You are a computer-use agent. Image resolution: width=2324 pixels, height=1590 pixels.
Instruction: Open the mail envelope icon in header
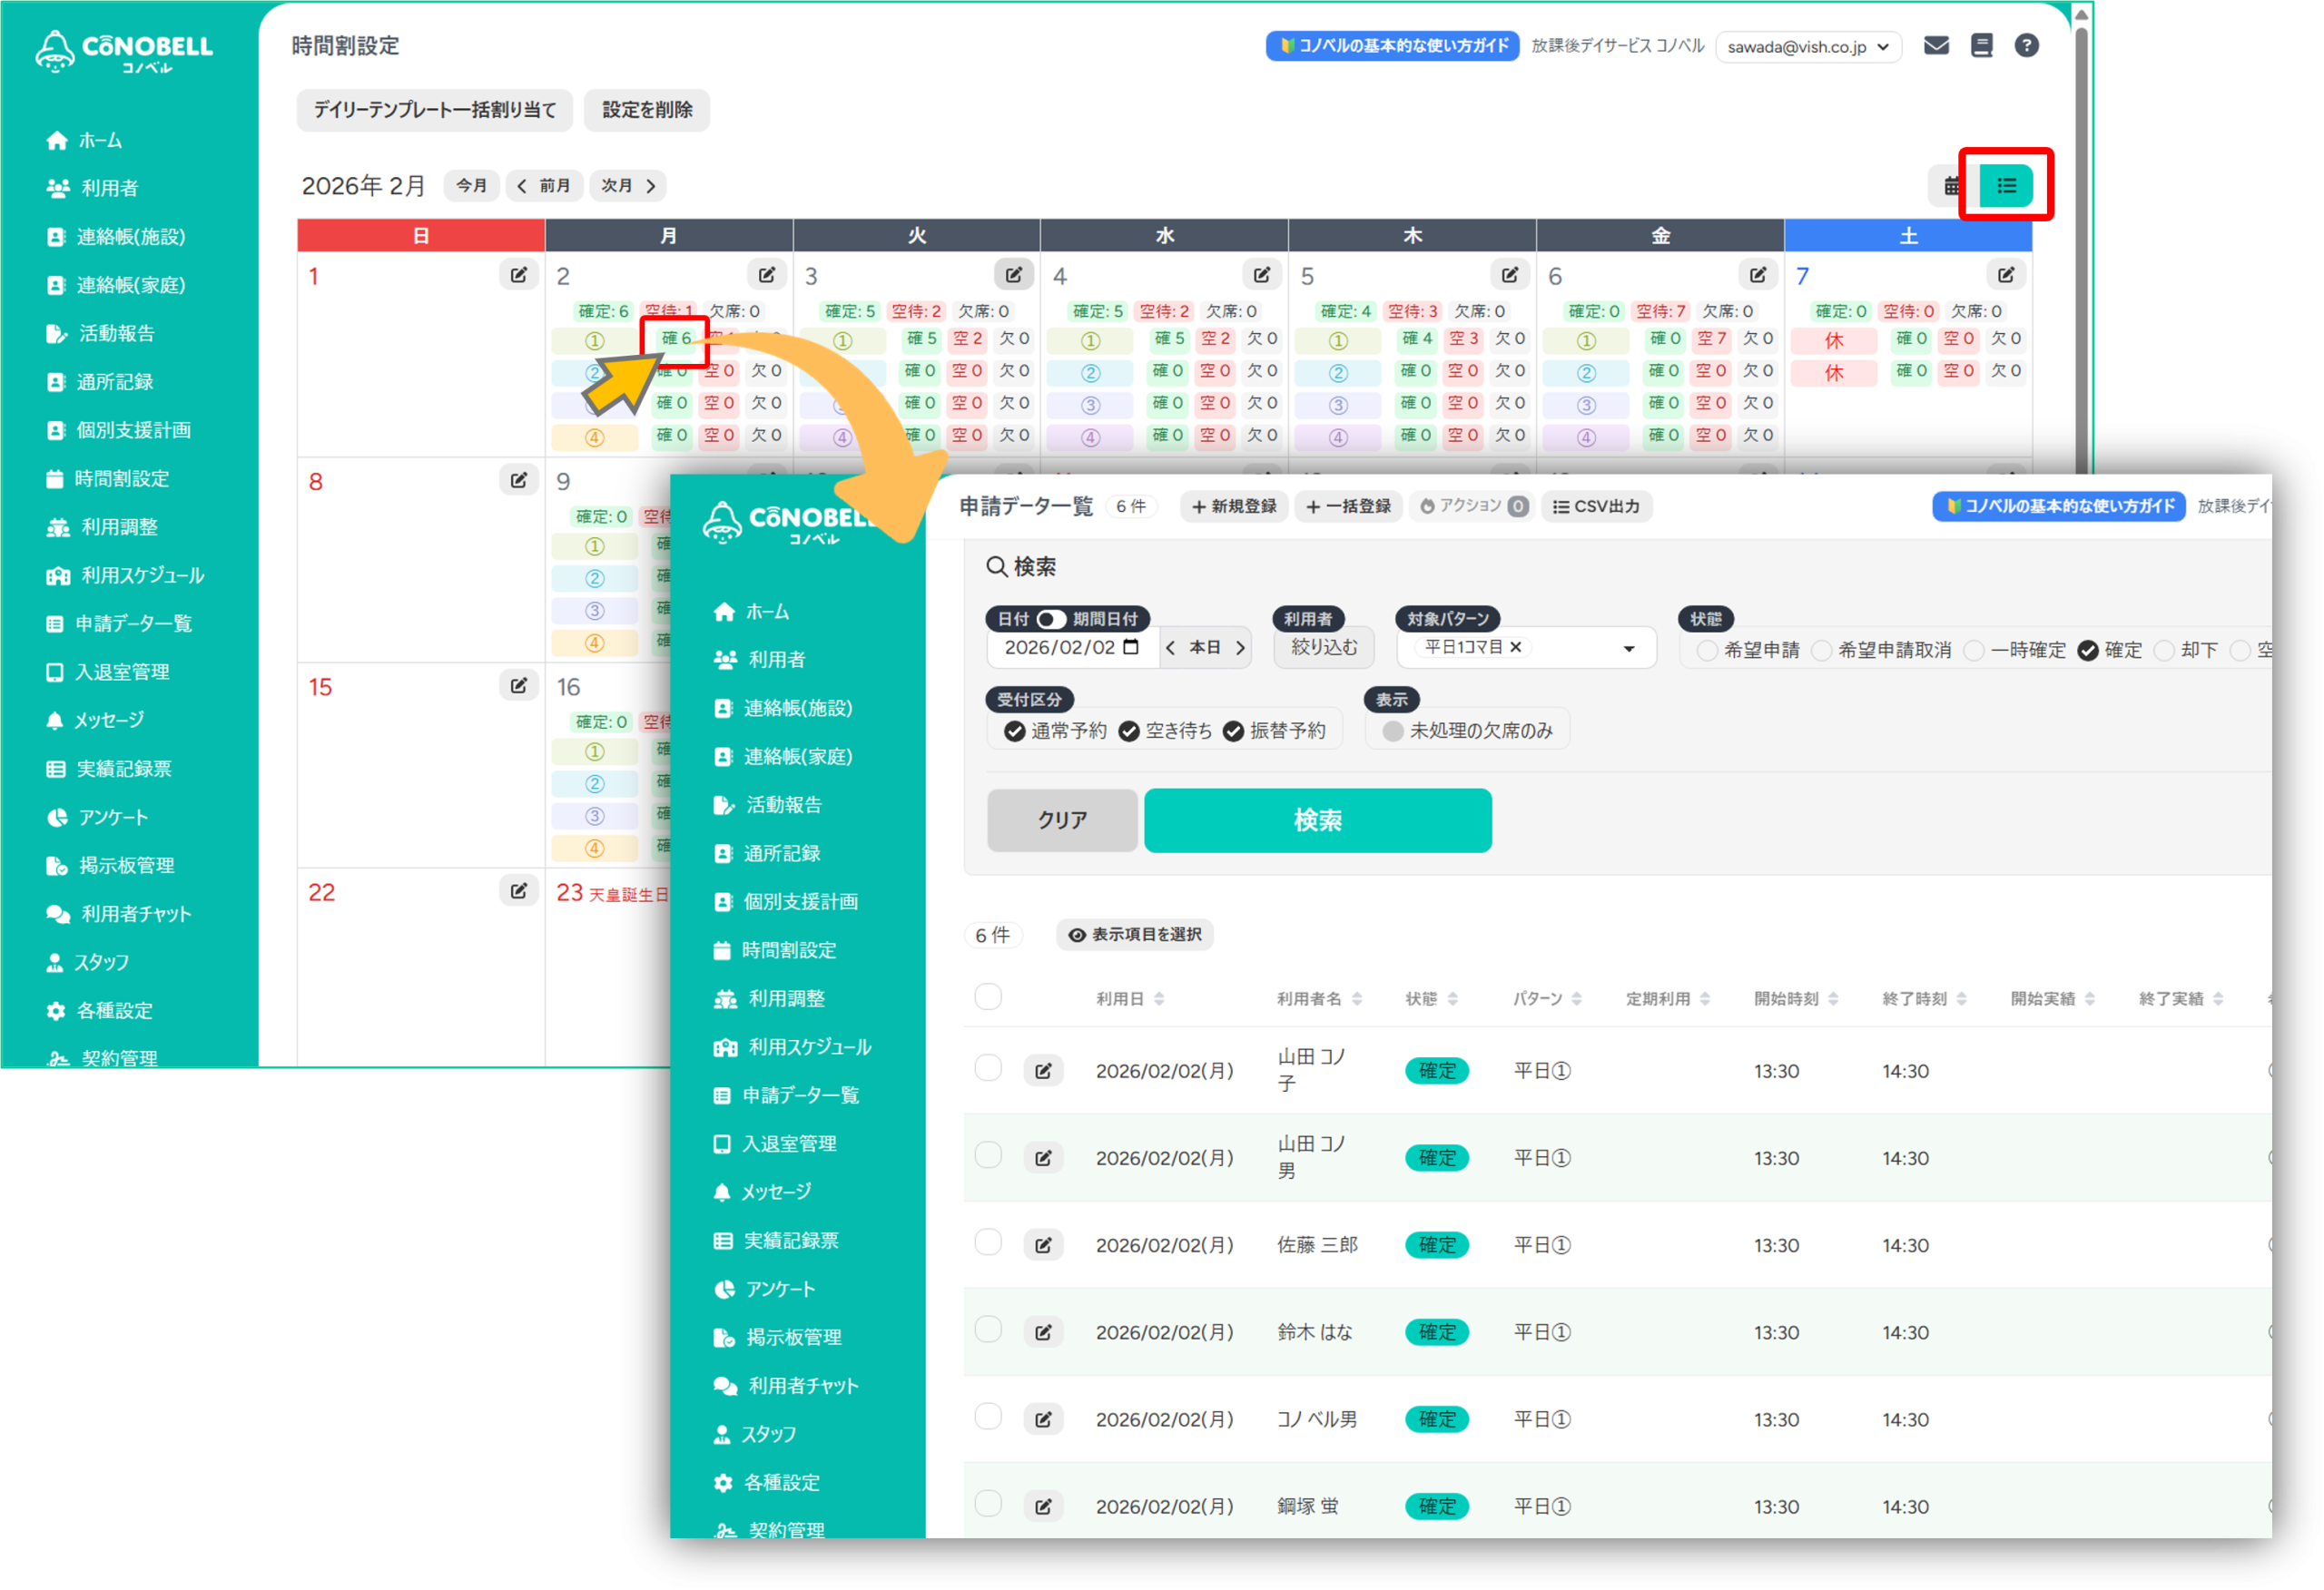[1936, 46]
